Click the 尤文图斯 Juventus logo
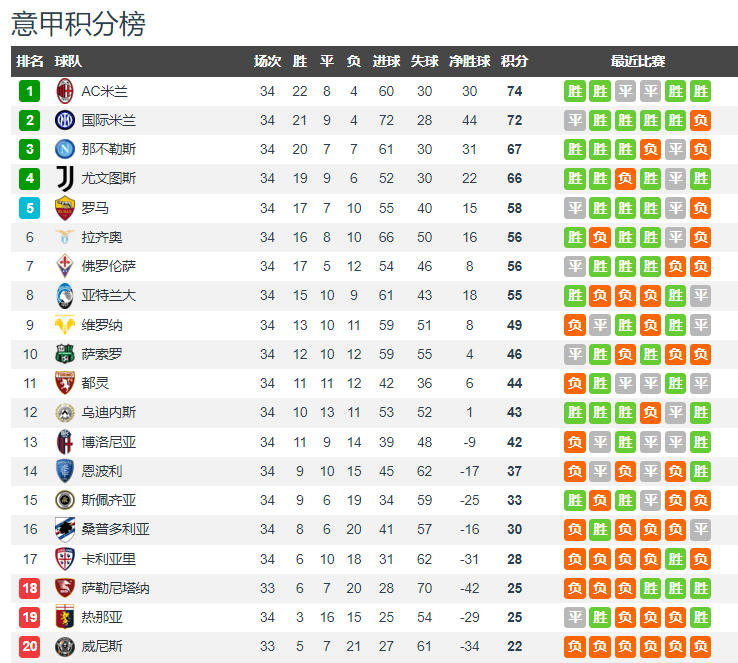Viewport: 738px width, 663px height. [x=64, y=179]
